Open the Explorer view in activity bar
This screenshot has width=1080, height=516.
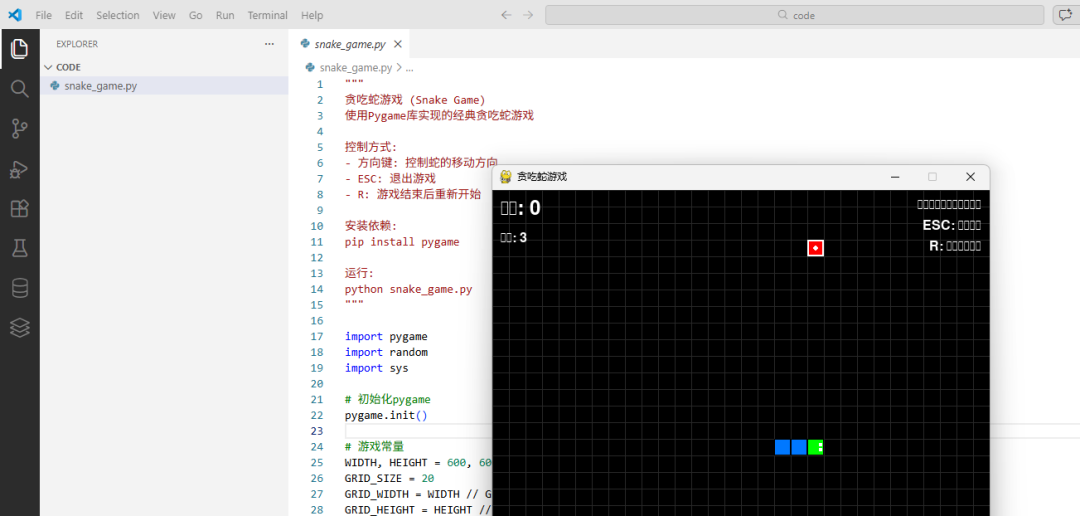pyautogui.click(x=19, y=49)
